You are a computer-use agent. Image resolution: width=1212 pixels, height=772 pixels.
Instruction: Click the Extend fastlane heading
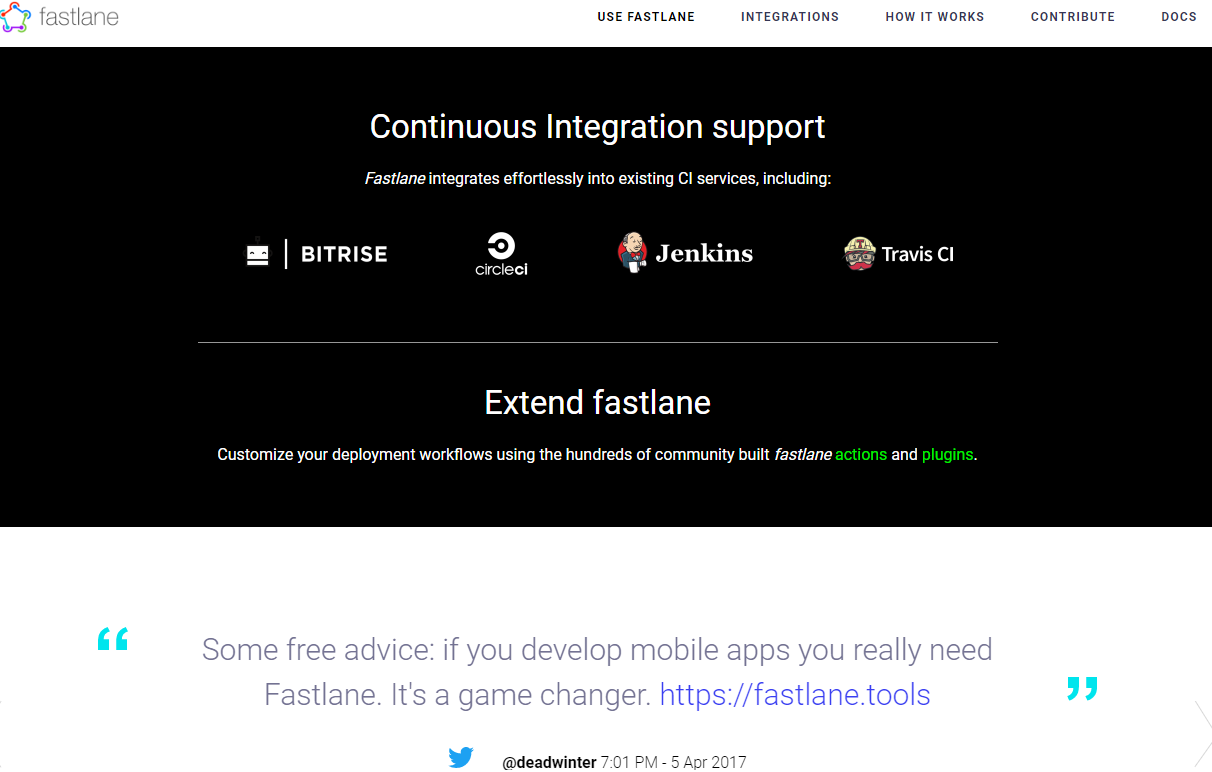click(598, 402)
